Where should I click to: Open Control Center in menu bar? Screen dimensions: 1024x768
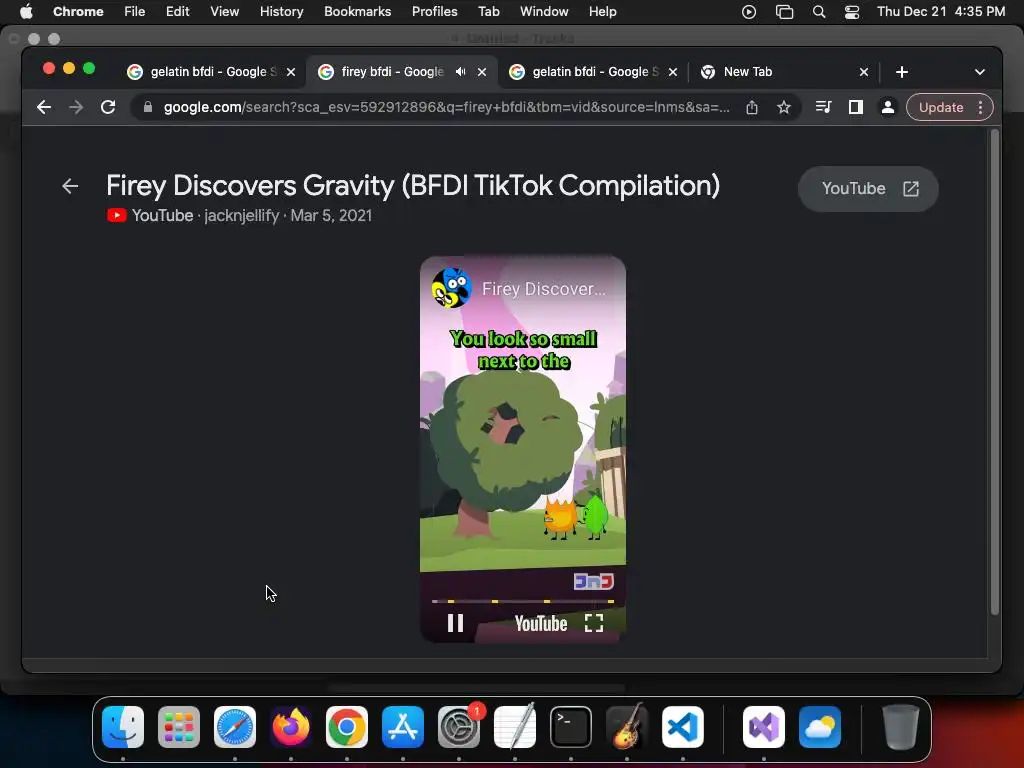coord(852,12)
